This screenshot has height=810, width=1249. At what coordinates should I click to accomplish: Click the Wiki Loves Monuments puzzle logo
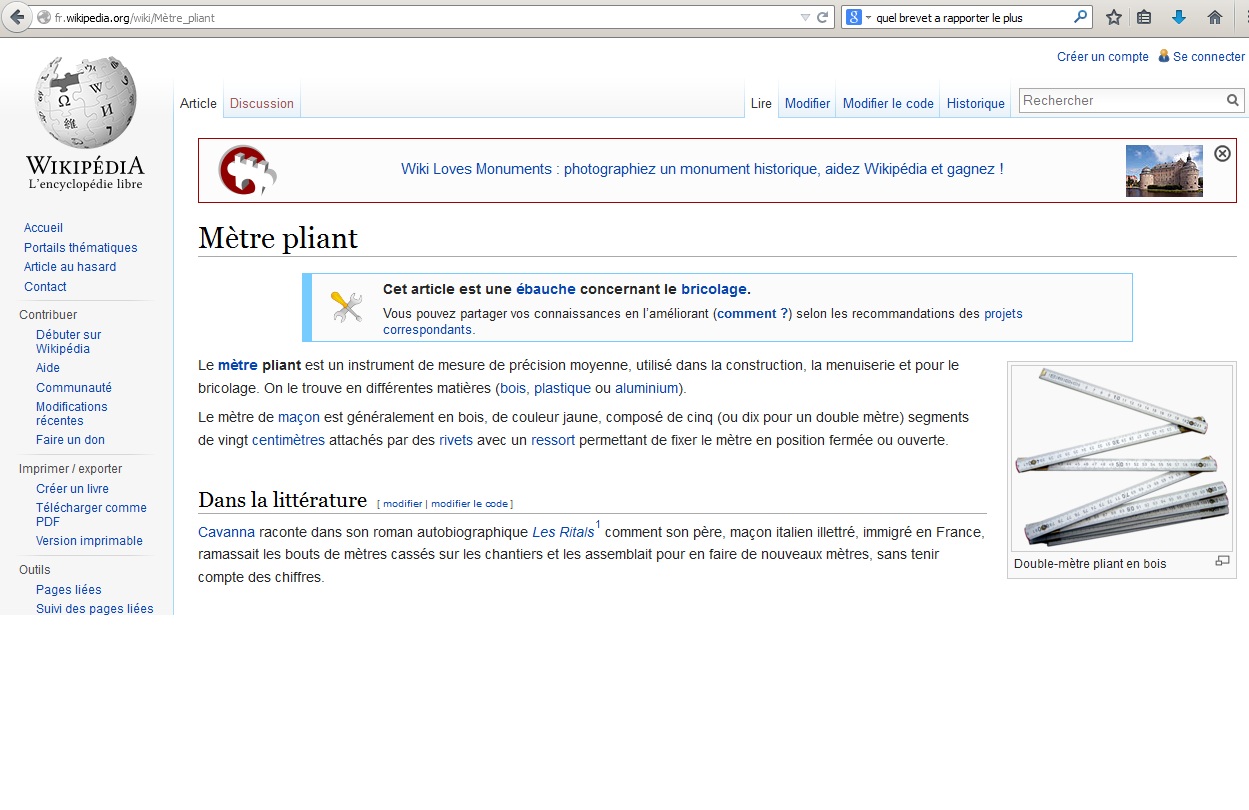(247, 170)
